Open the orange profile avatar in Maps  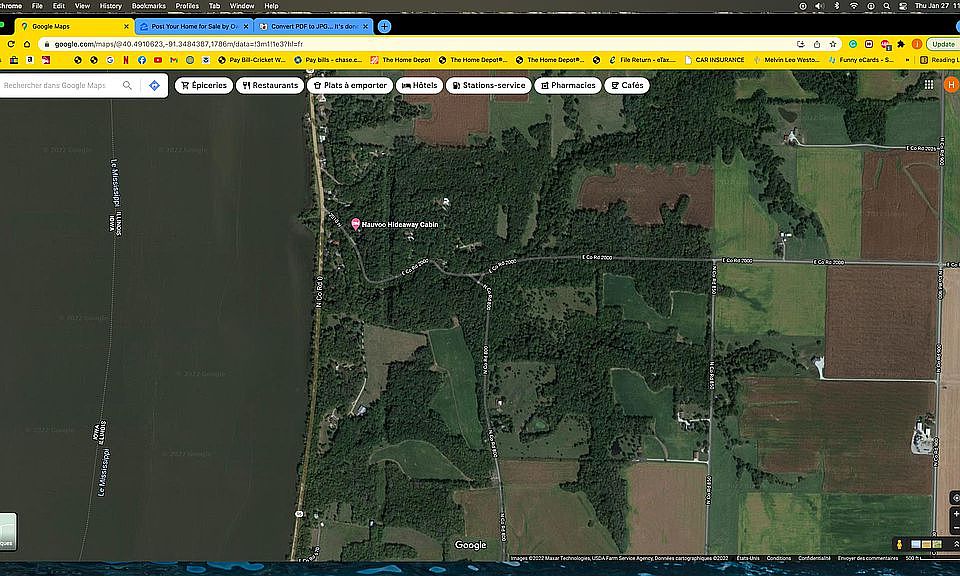point(951,84)
